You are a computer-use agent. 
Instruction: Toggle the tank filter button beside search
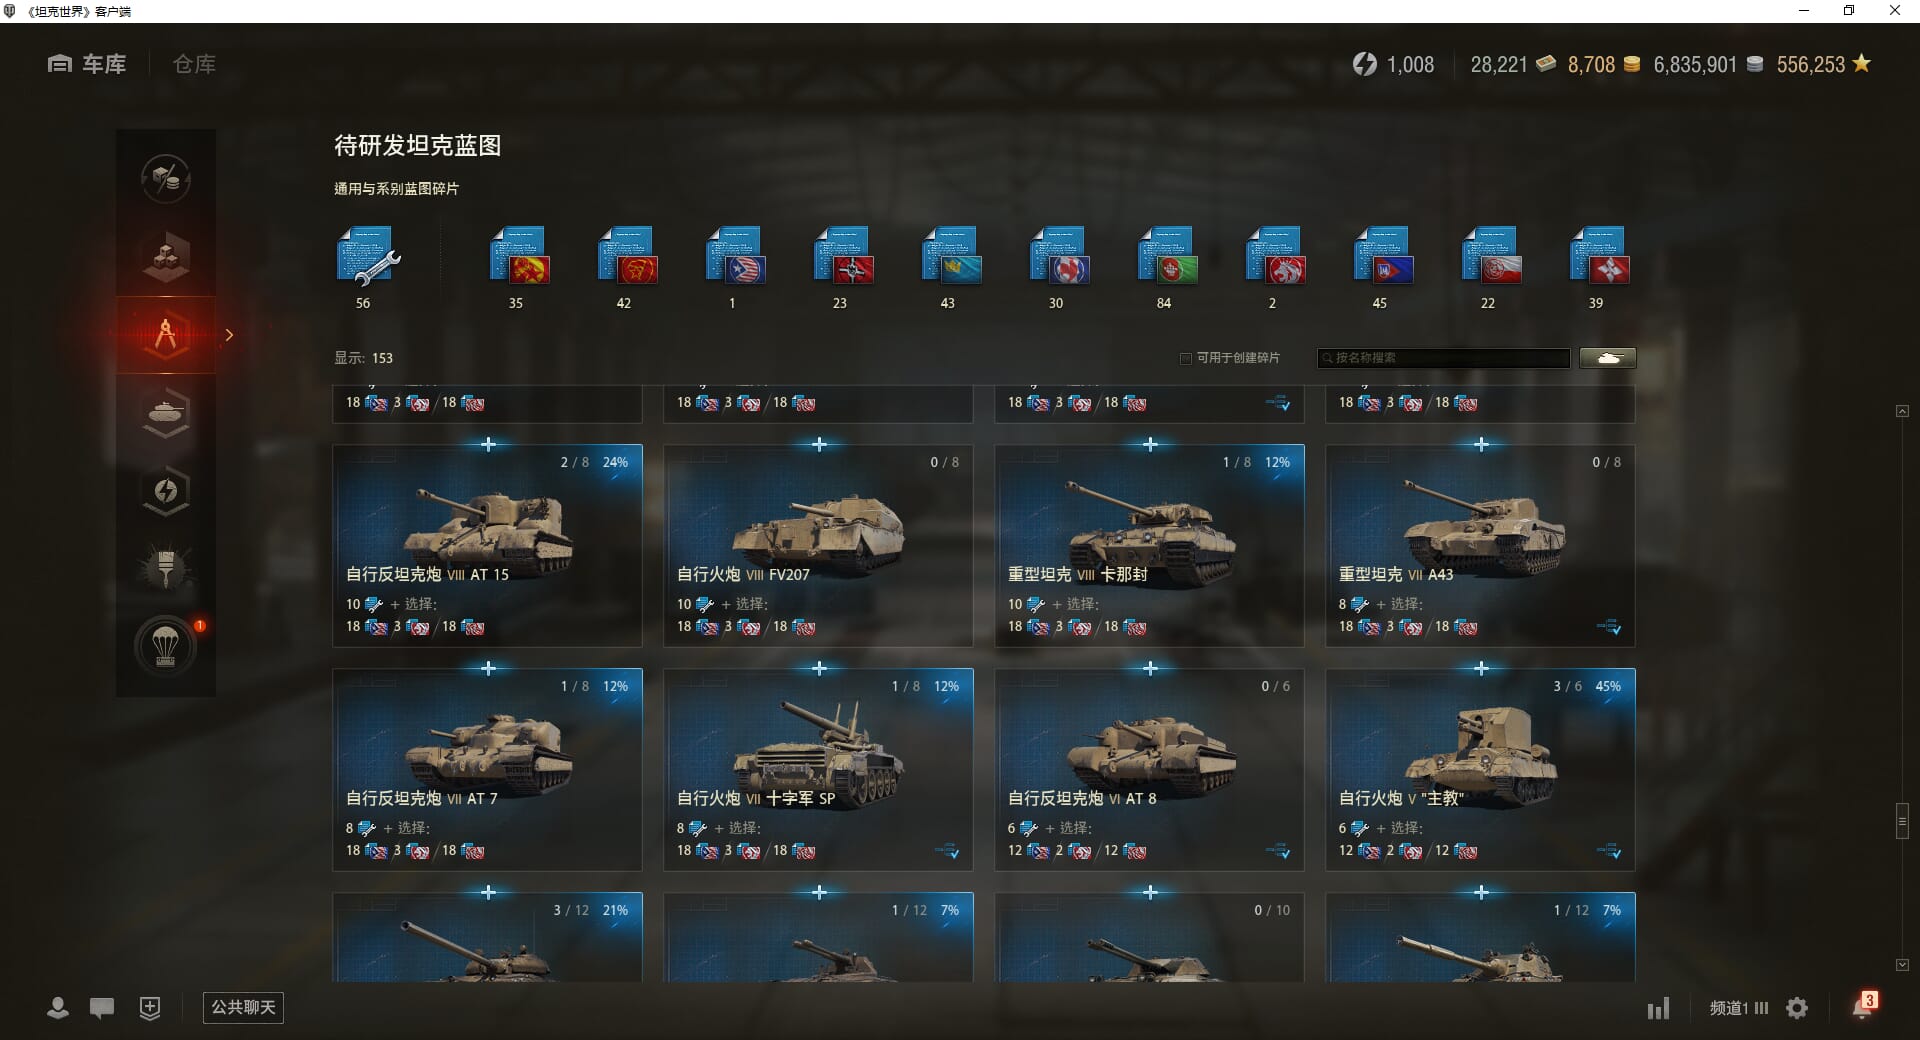tap(1608, 358)
